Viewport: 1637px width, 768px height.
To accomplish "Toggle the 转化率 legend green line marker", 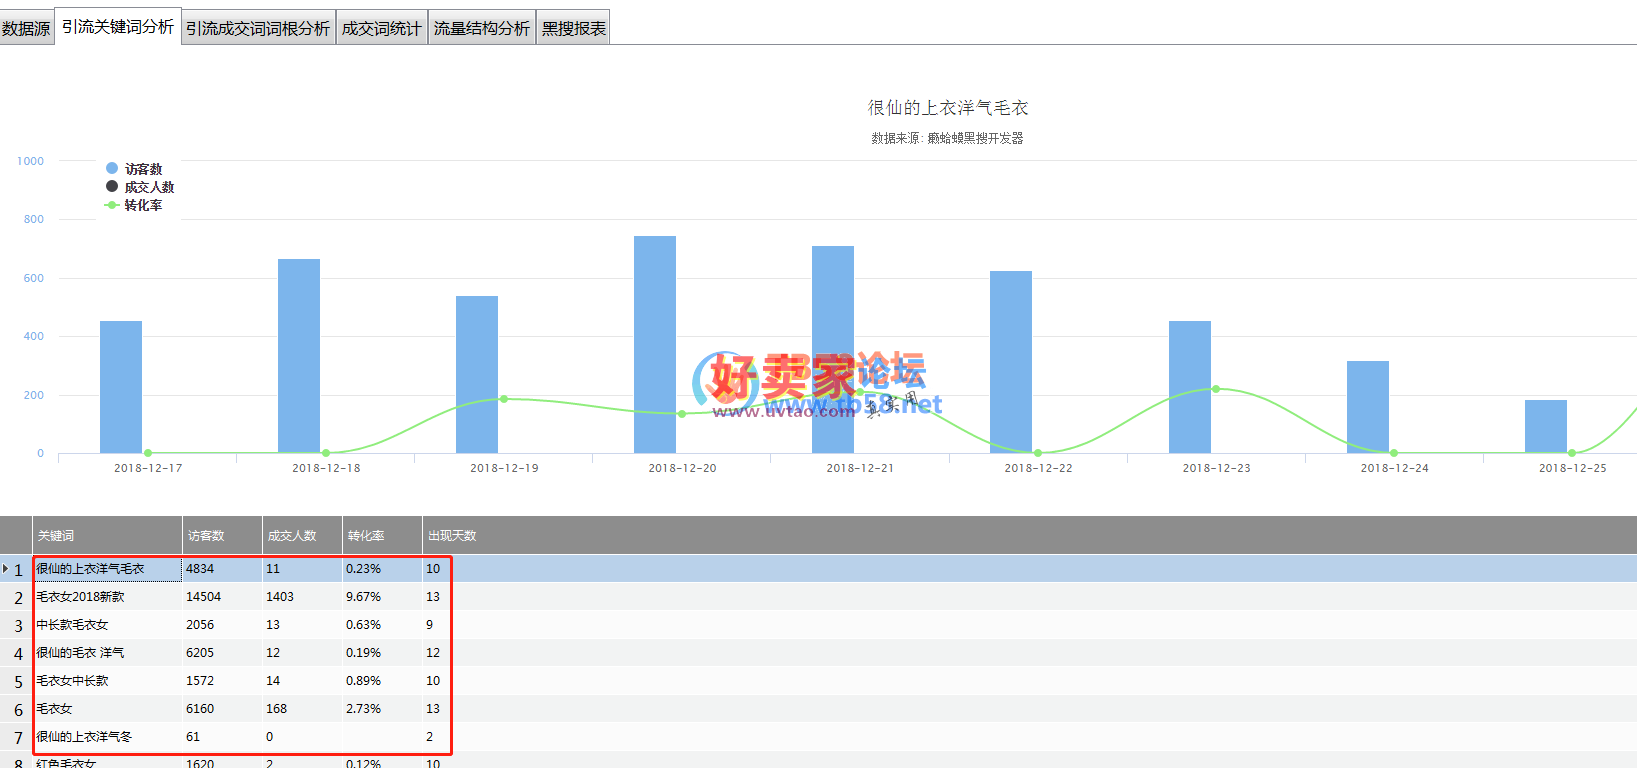I will [x=112, y=205].
